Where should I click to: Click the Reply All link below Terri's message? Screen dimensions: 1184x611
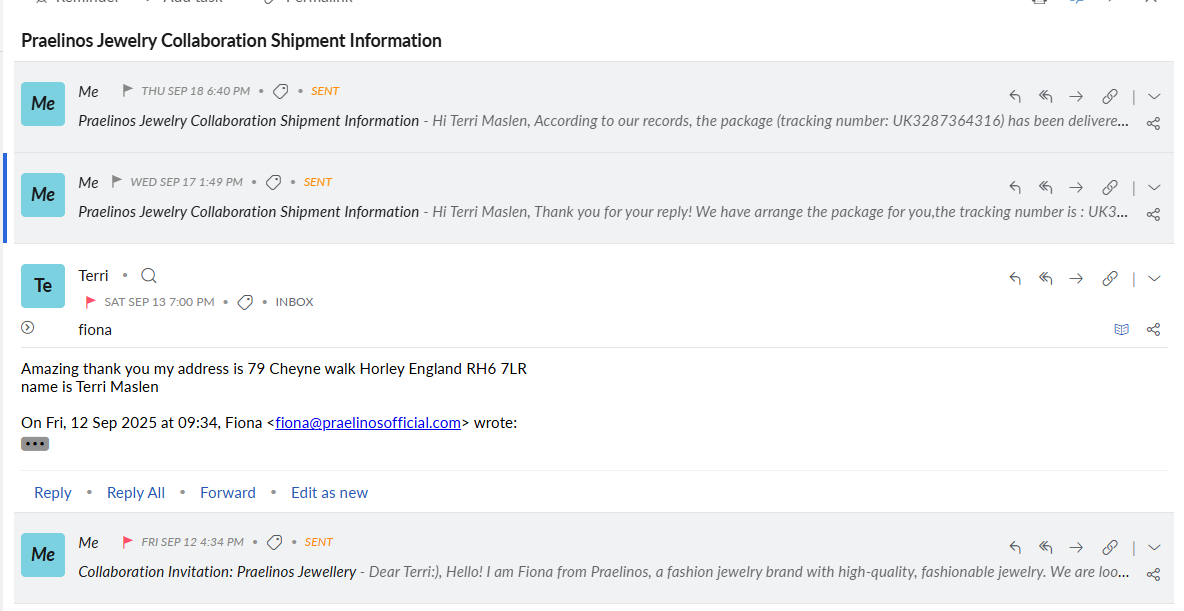[135, 492]
